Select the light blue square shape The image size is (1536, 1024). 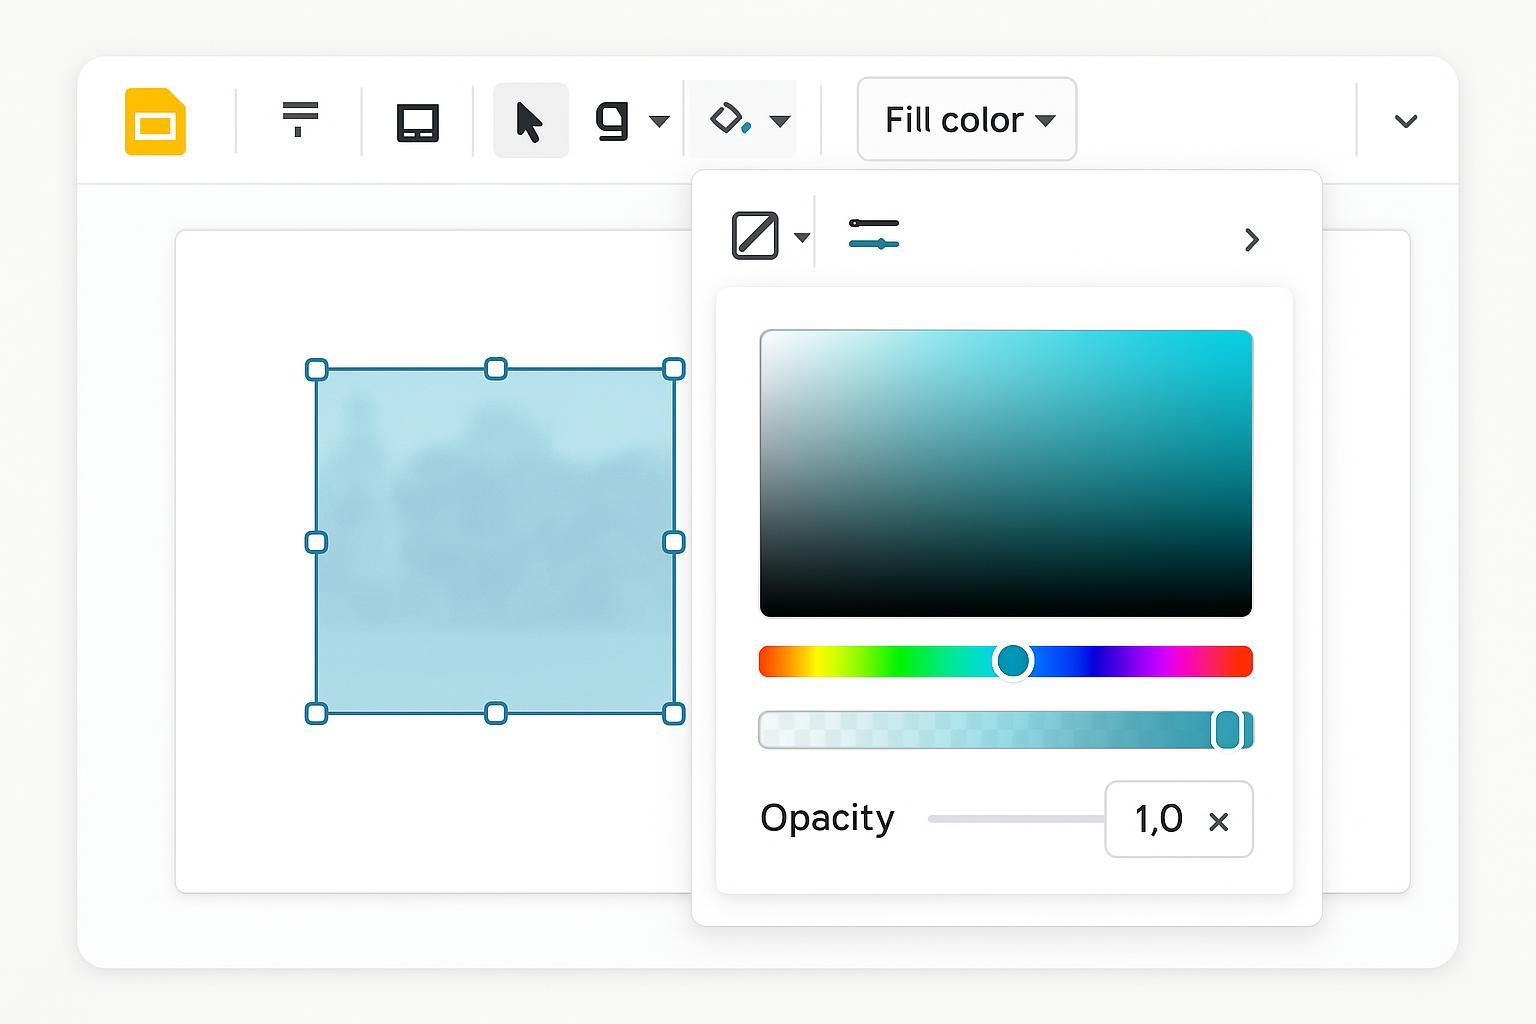coord(495,541)
